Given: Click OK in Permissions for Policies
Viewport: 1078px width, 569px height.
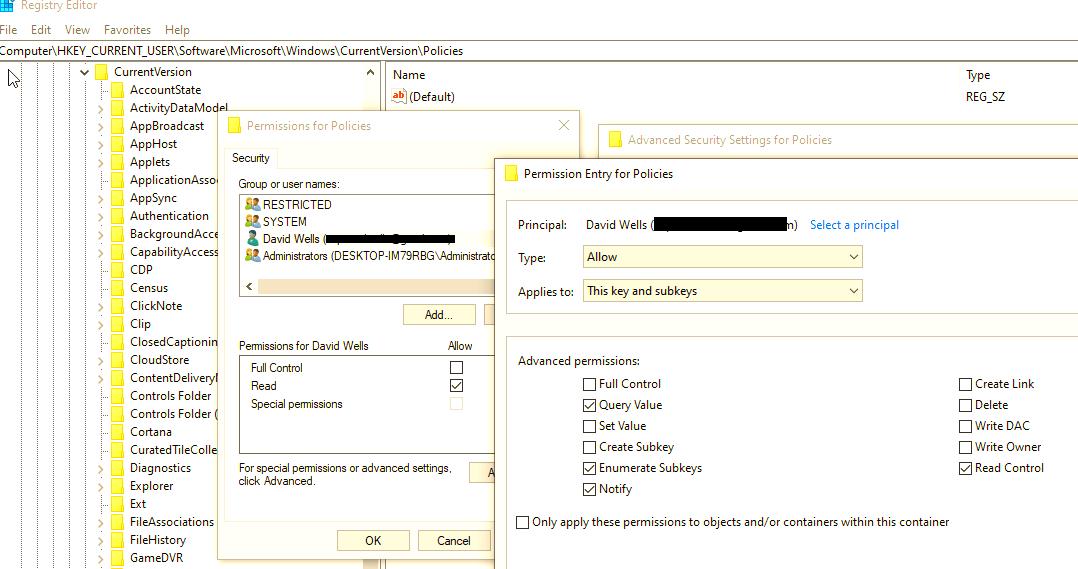Looking at the screenshot, I should click(x=373, y=541).
